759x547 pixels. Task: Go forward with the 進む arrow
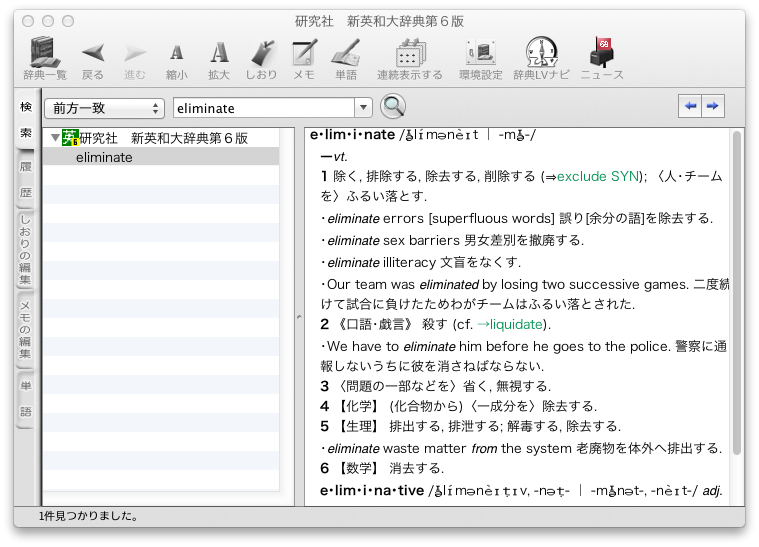click(135, 59)
